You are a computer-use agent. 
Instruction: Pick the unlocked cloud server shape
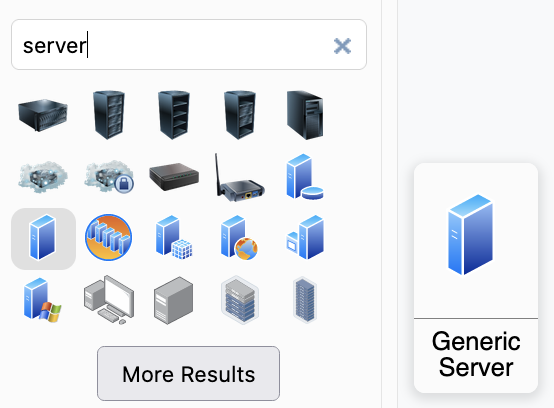(x=43, y=177)
